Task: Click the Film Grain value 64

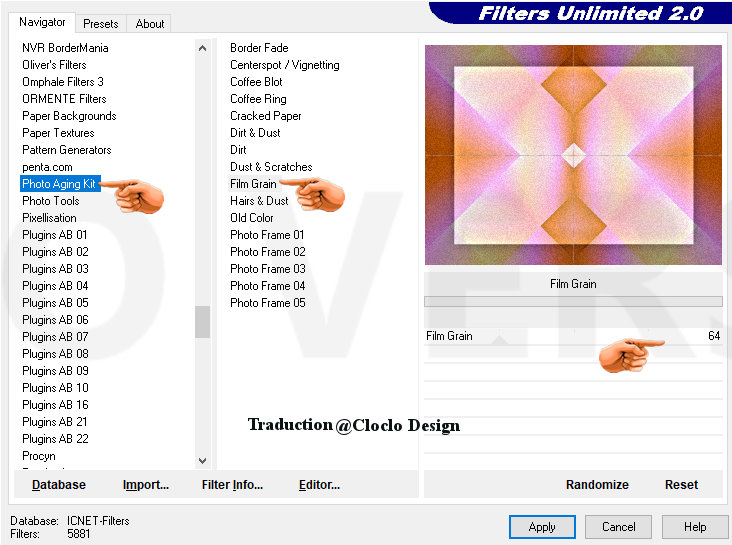Action: point(714,336)
